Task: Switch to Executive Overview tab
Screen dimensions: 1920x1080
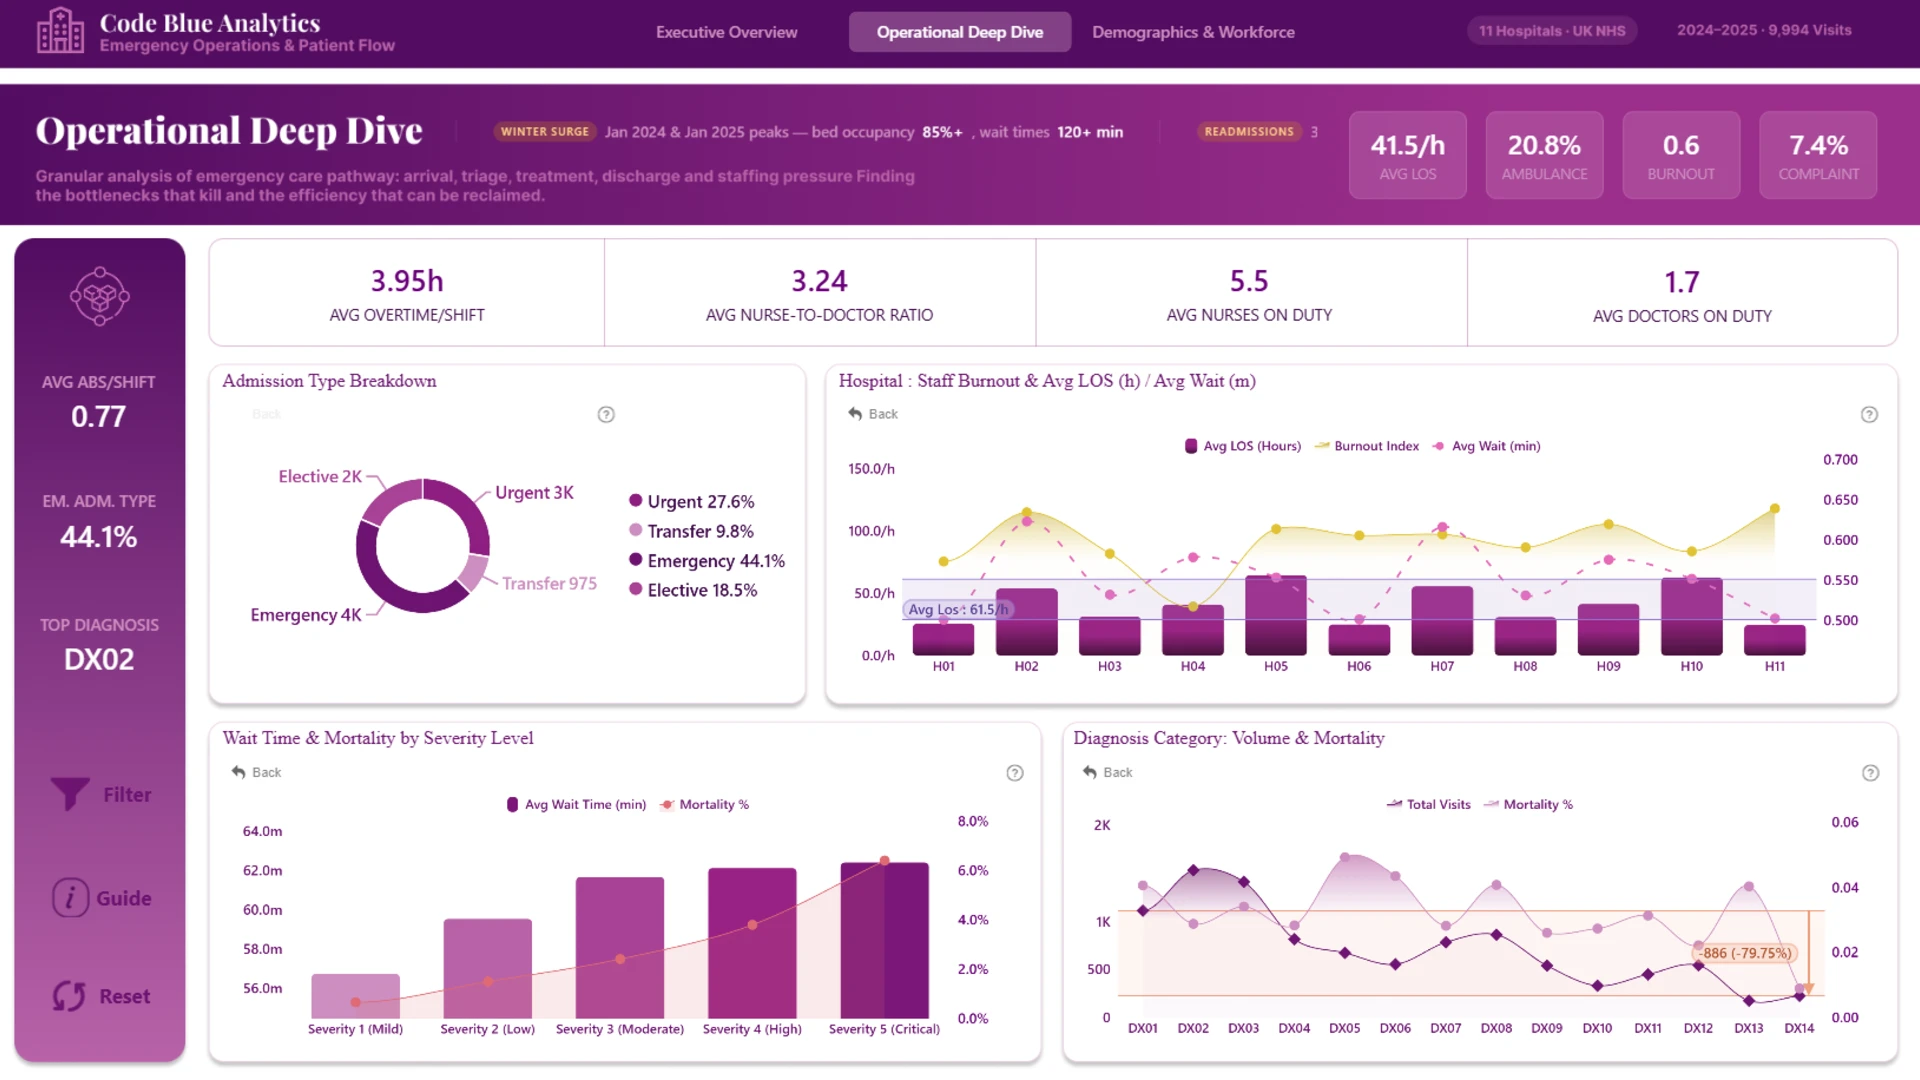Action: pyautogui.click(x=726, y=32)
